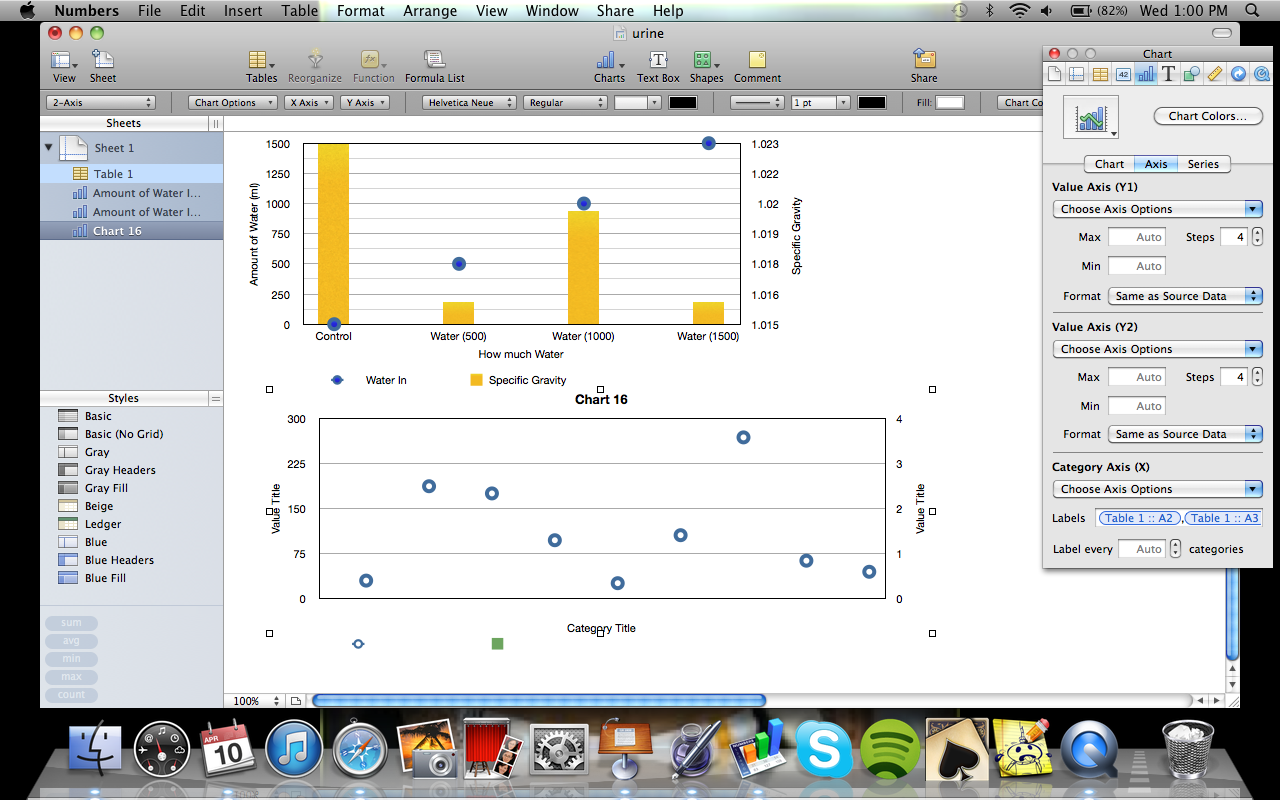Open Value Axis (Y2) Format dropdown

1185,434
